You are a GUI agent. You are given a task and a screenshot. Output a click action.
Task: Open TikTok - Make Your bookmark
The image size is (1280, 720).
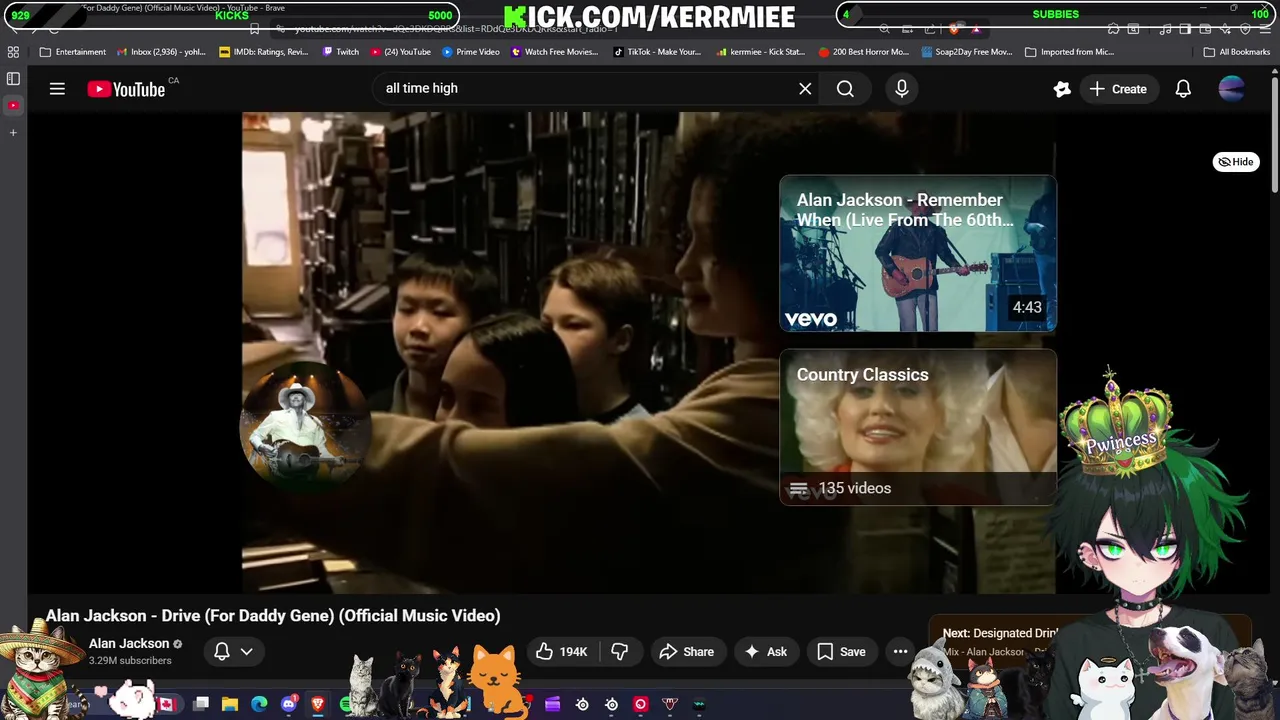pos(657,52)
